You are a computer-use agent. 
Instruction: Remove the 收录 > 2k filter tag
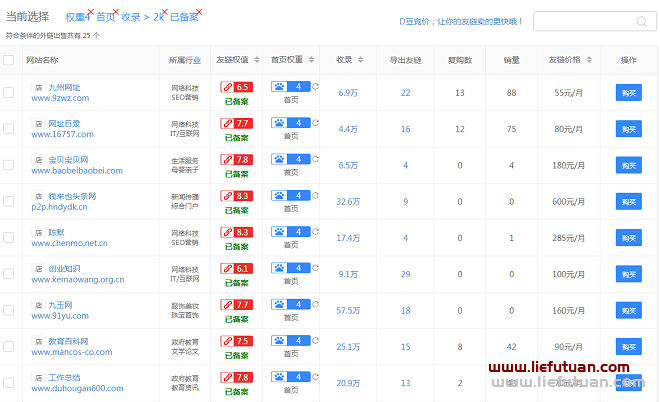[165, 12]
